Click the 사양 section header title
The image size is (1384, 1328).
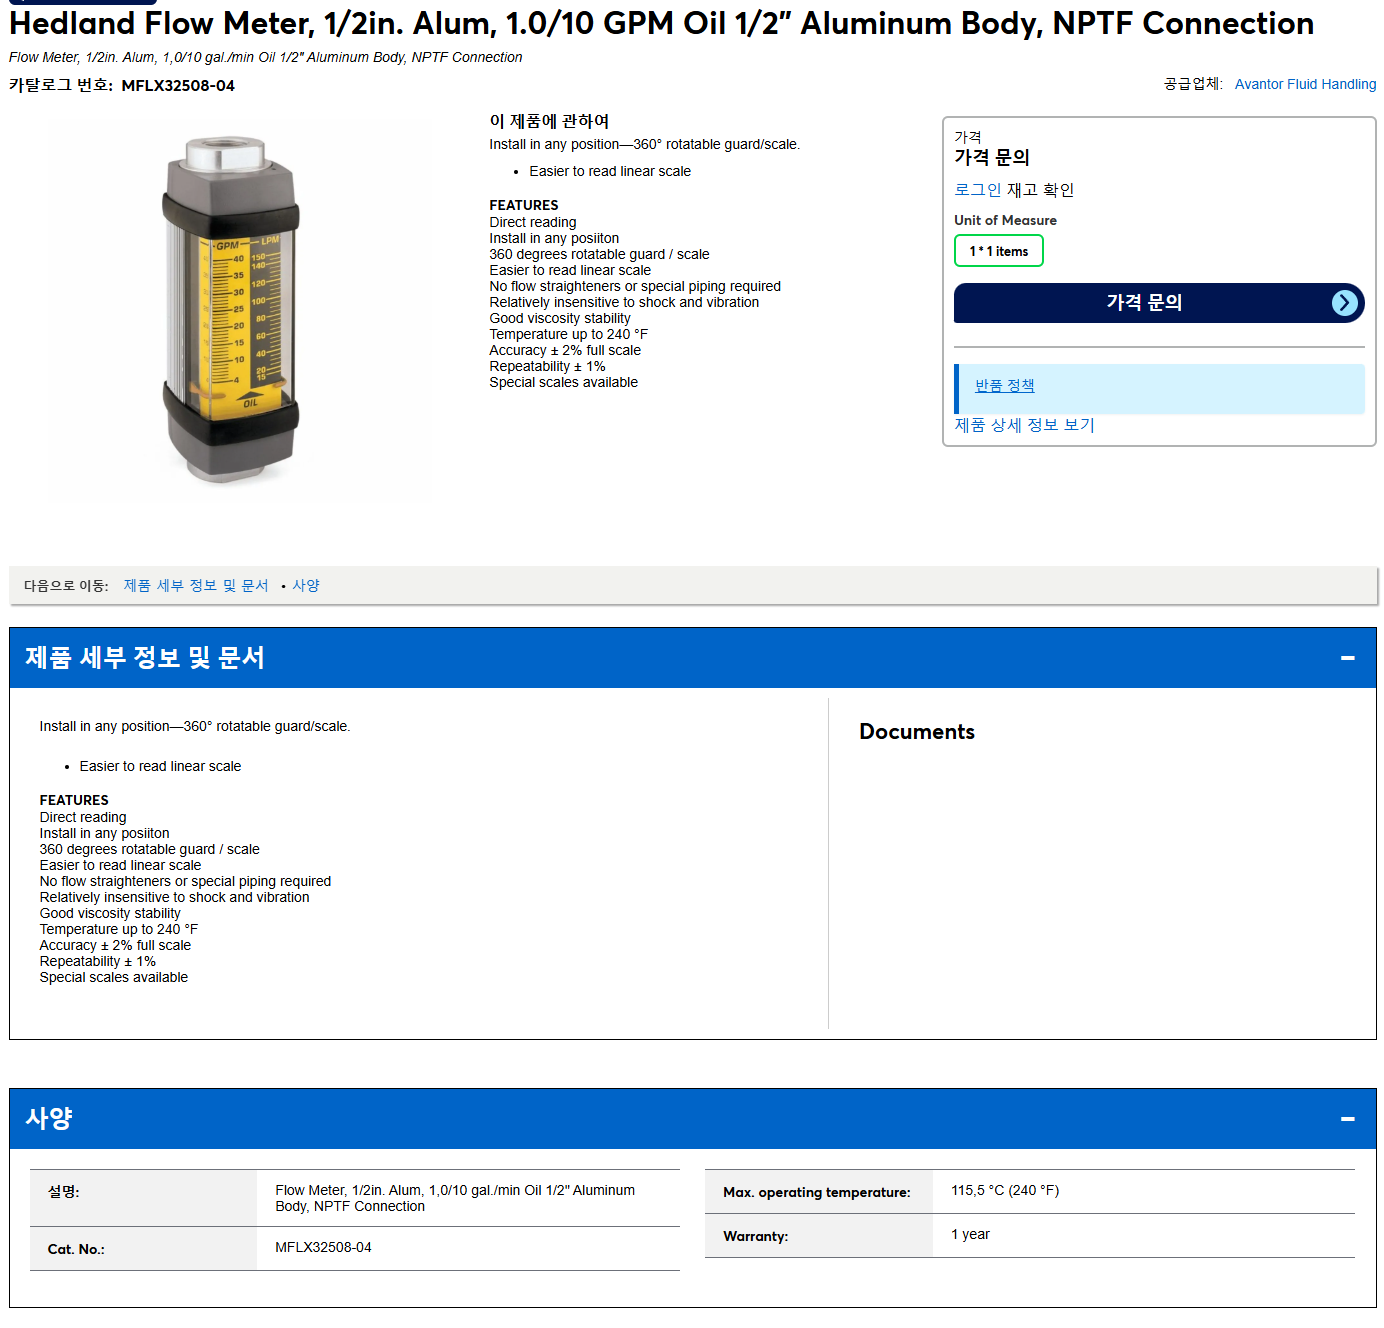[48, 1118]
